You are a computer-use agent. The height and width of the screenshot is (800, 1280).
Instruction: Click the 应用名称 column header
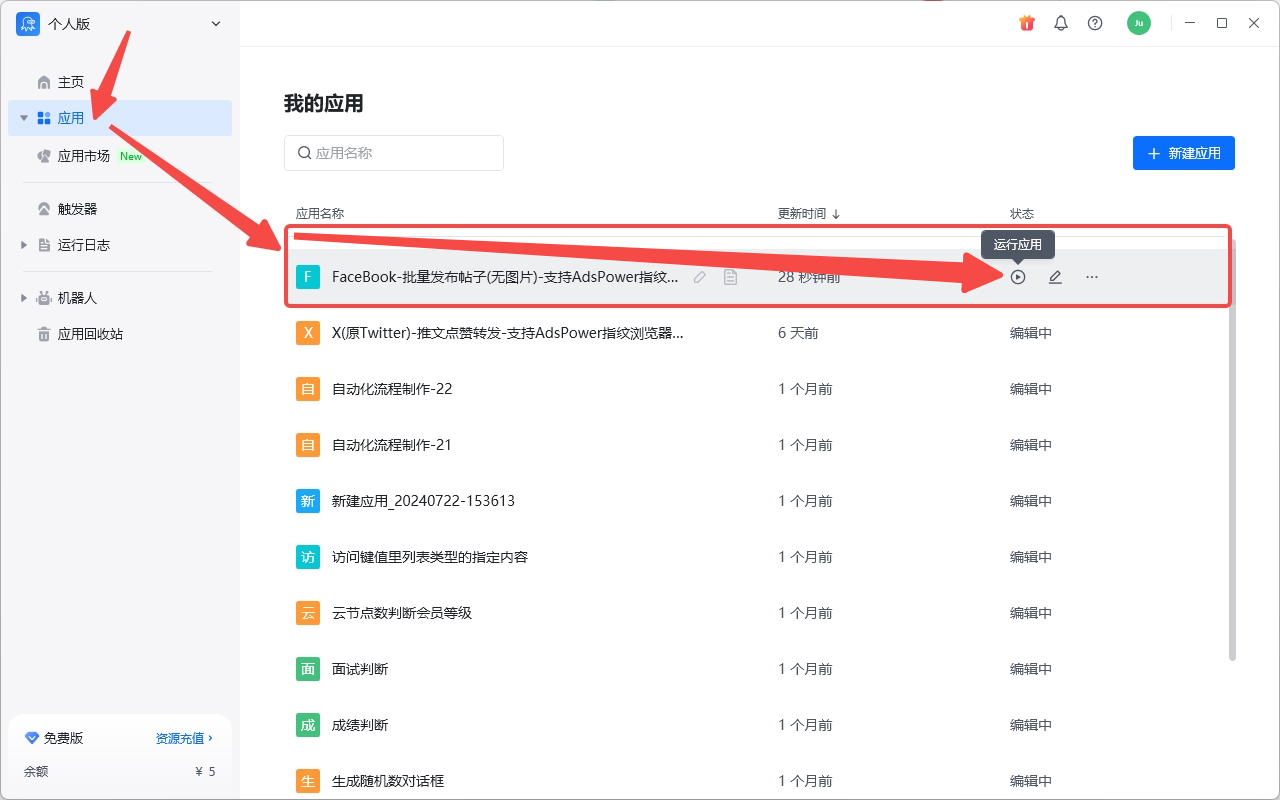point(320,214)
